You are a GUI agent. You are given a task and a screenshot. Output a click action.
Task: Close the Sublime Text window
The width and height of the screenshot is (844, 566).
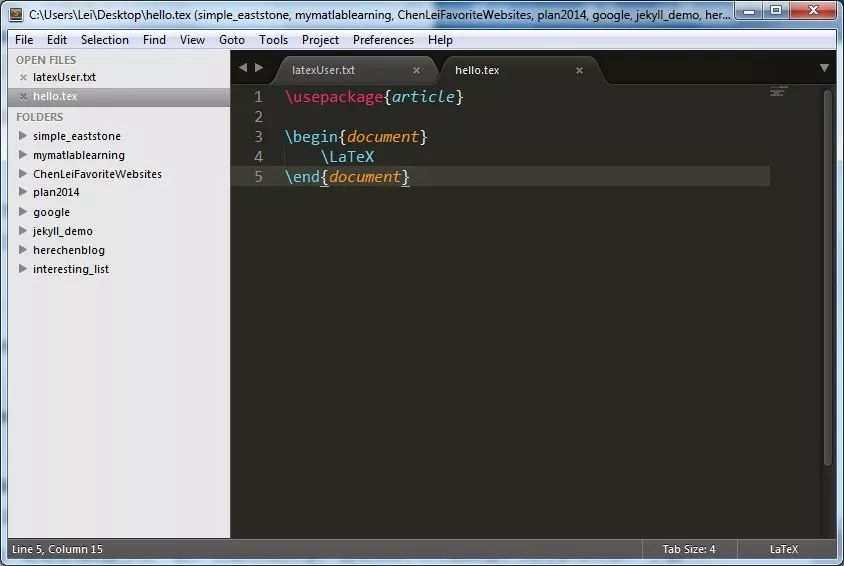813,11
